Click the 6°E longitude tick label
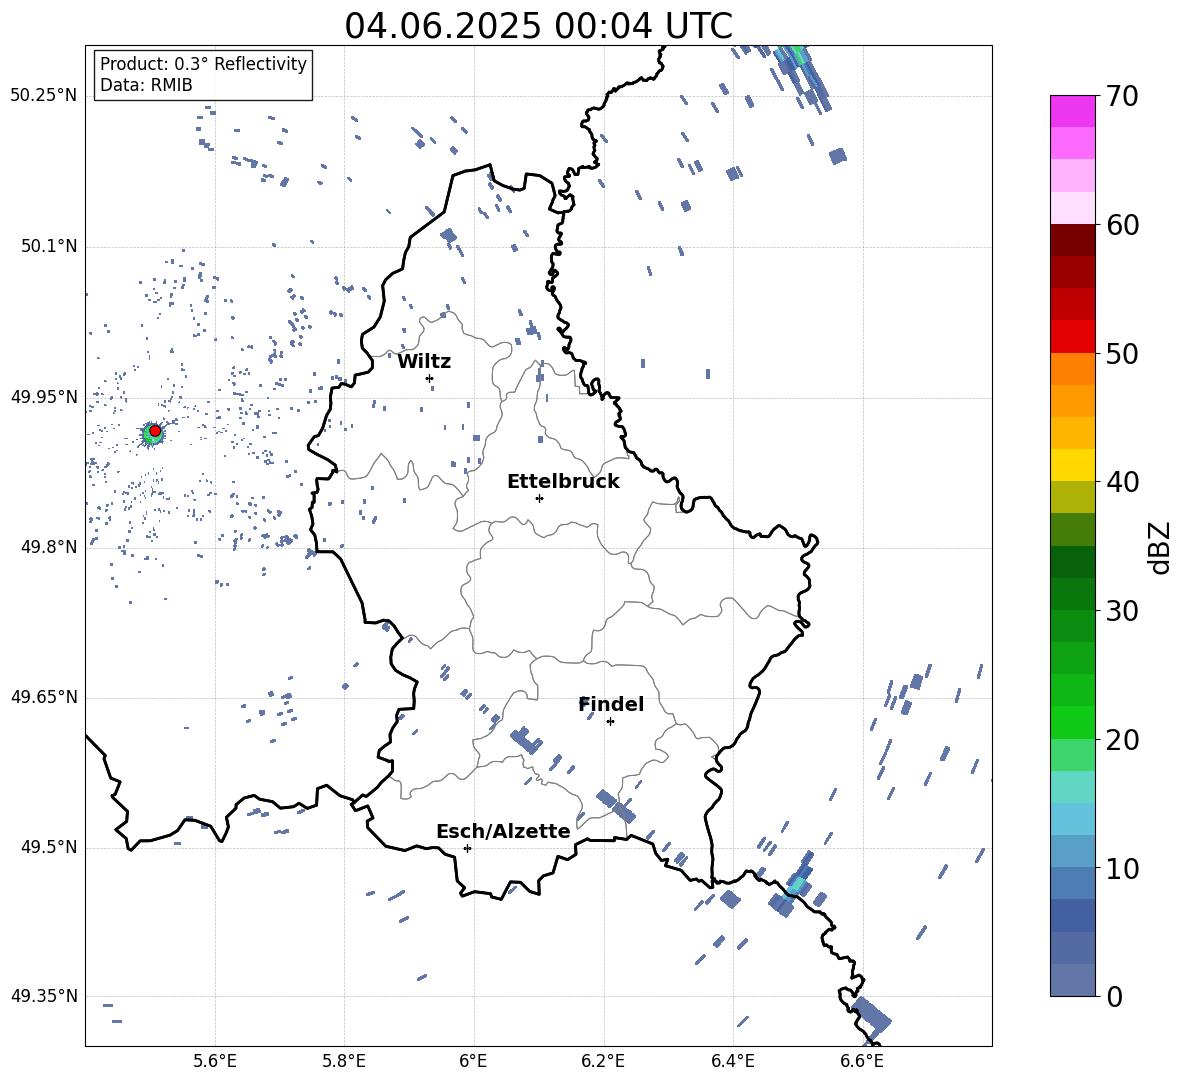1184x1081 pixels. pos(473,1061)
